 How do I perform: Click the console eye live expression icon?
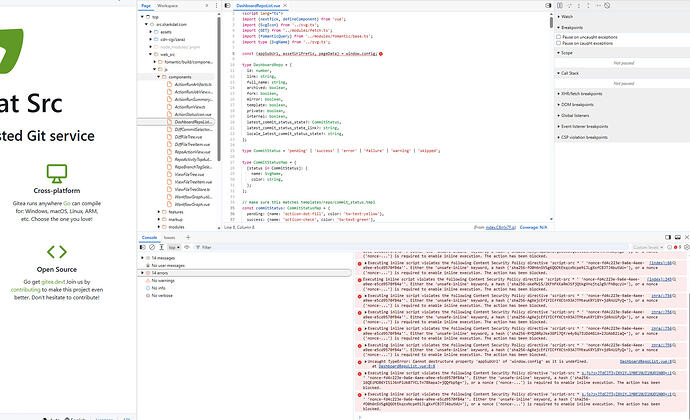coord(187,247)
